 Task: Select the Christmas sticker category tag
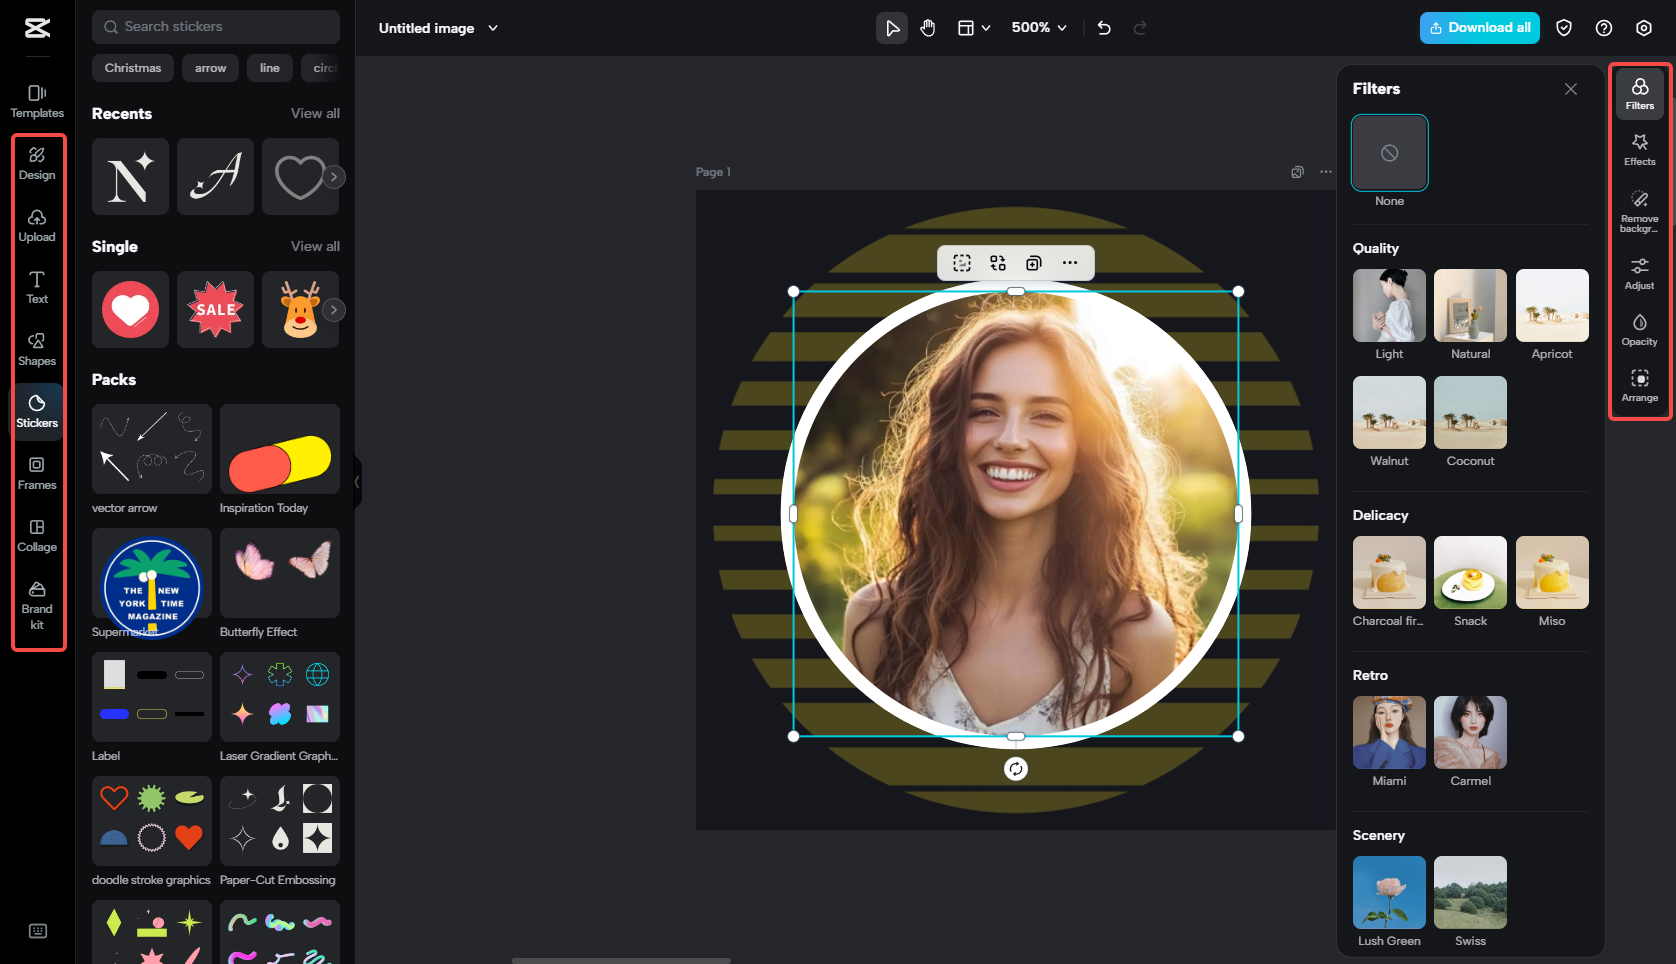132,67
